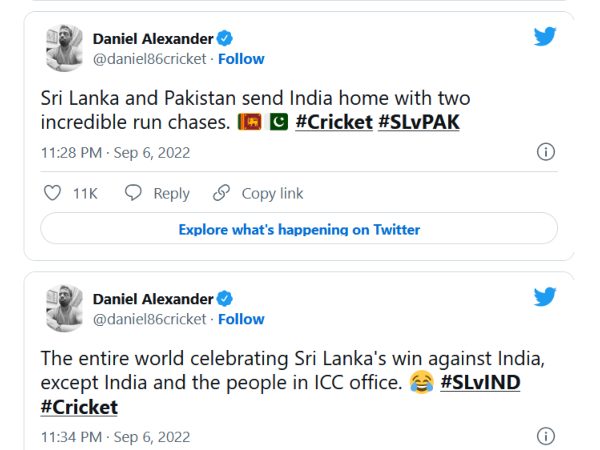This screenshot has width=600, height=450.
Task: Open info icon on the first tweet
Action: [546, 153]
